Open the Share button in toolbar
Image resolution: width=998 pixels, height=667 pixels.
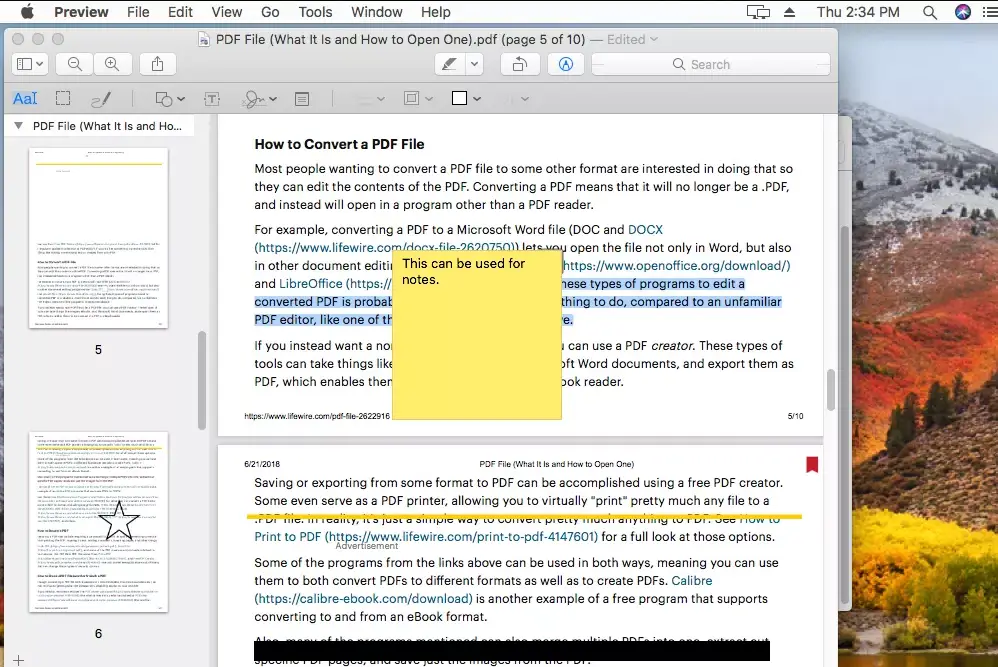(157, 64)
